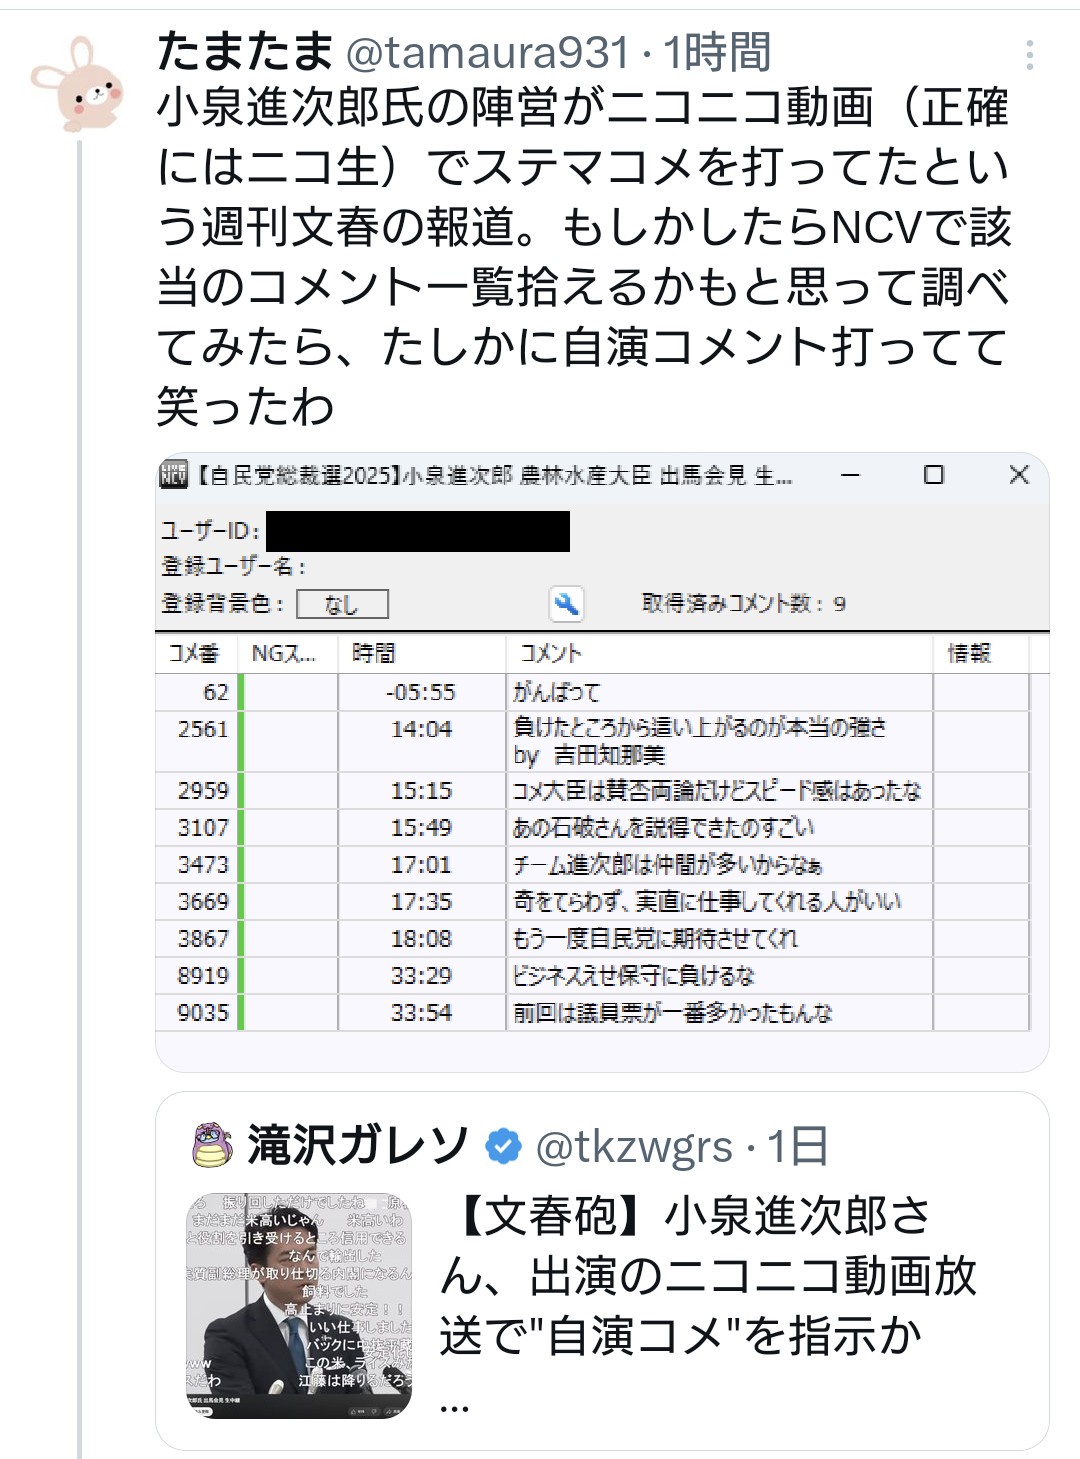Click the blue verified badge next to 滝沢ガレソ

pyautogui.click(x=503, y=1147)
